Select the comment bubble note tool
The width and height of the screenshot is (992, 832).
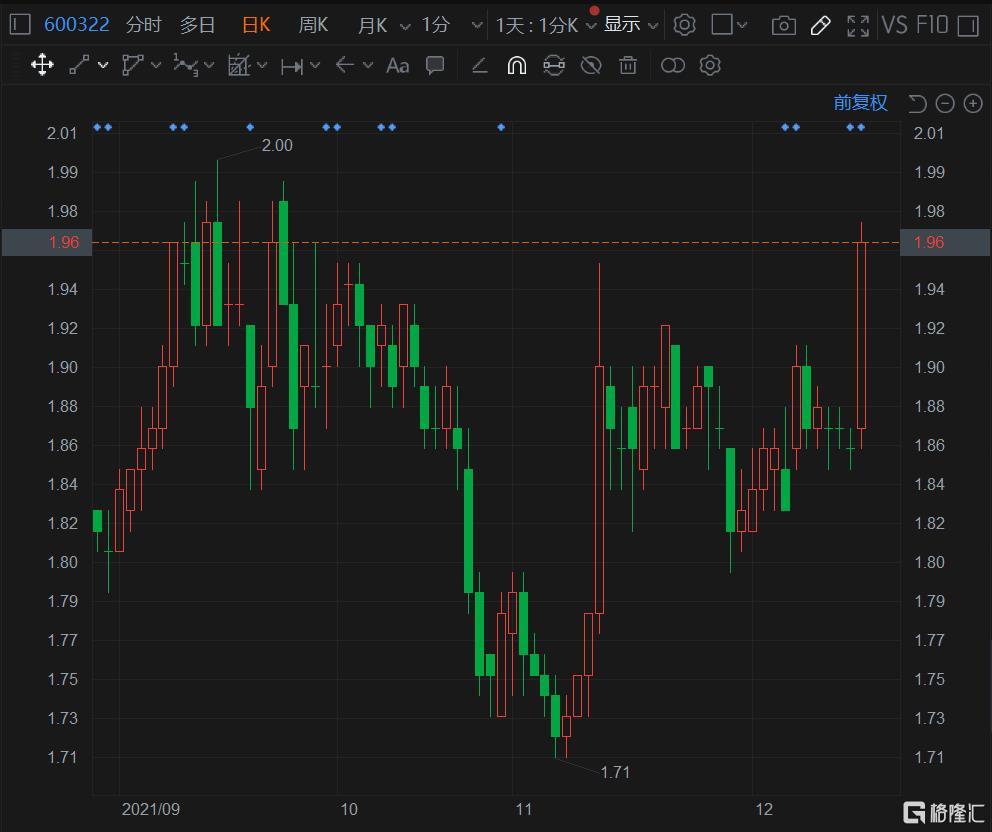435,65
